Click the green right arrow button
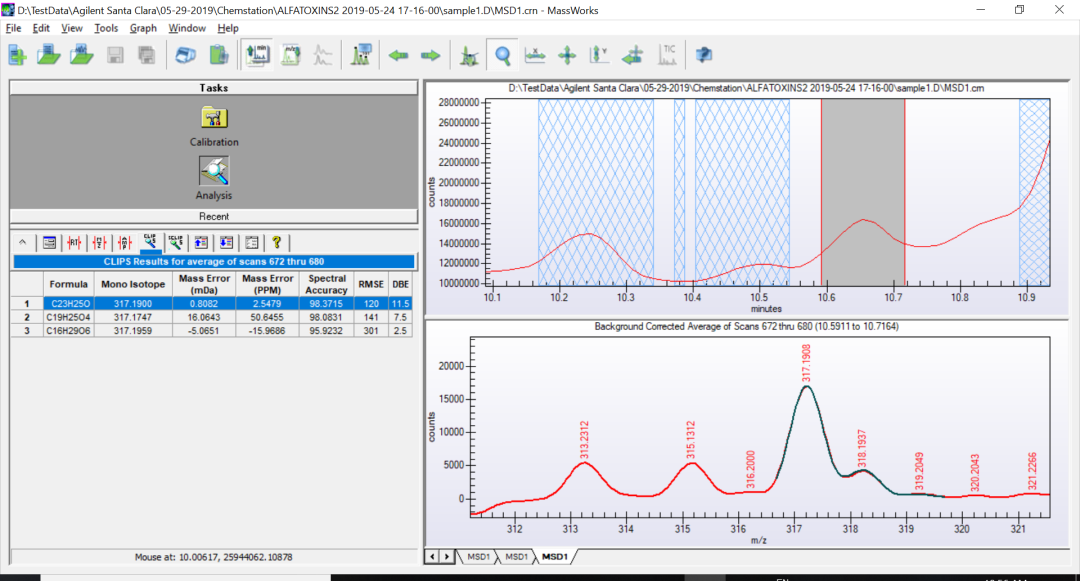The height and width of the screenshot is (581, 1080). [430, 55]
